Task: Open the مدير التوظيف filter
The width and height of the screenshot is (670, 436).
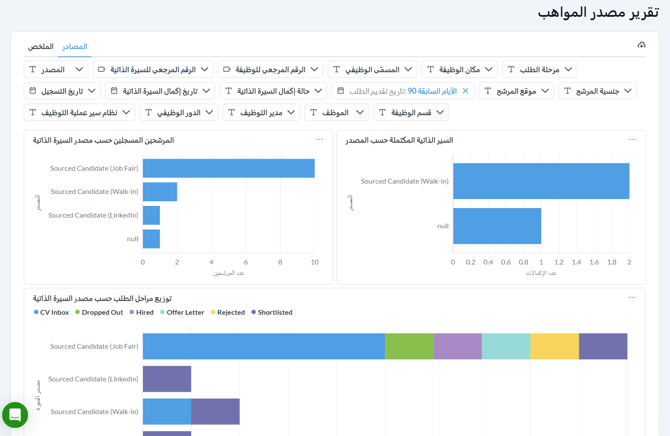Action: click(x=260, y=113)
